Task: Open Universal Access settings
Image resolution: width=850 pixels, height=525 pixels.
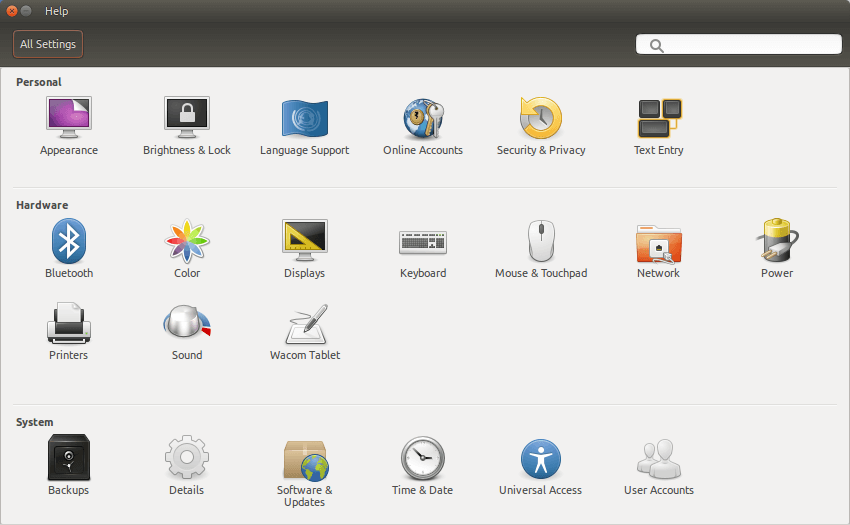Action: (540, 466)
